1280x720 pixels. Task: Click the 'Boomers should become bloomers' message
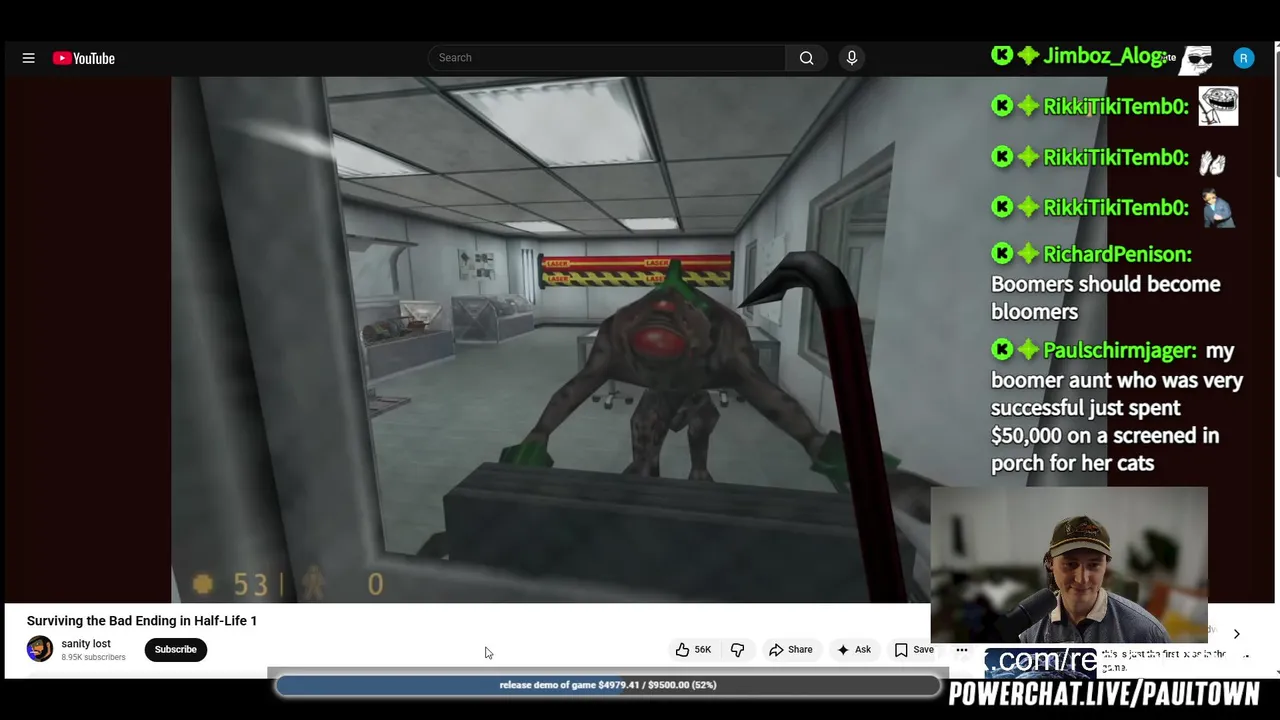1105,298
